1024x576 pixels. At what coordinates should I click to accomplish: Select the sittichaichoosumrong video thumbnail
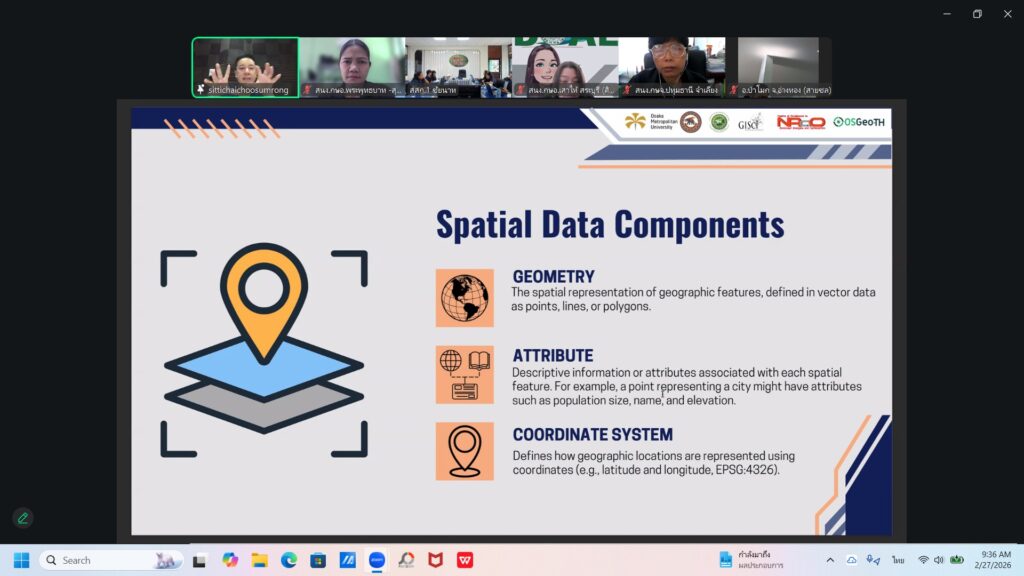click(x=245, y=67)
